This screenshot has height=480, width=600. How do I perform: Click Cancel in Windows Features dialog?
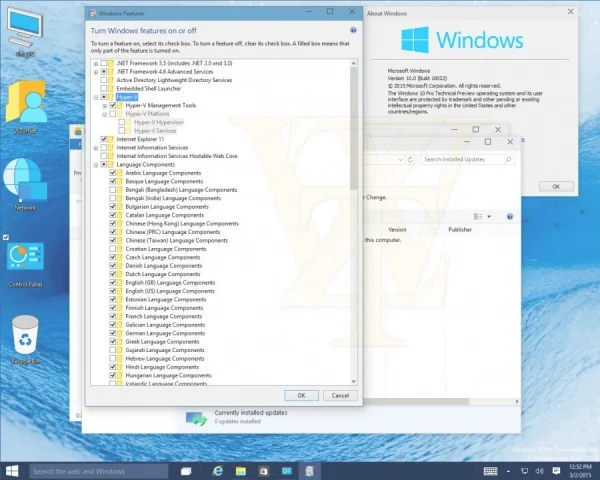point(340,395)
